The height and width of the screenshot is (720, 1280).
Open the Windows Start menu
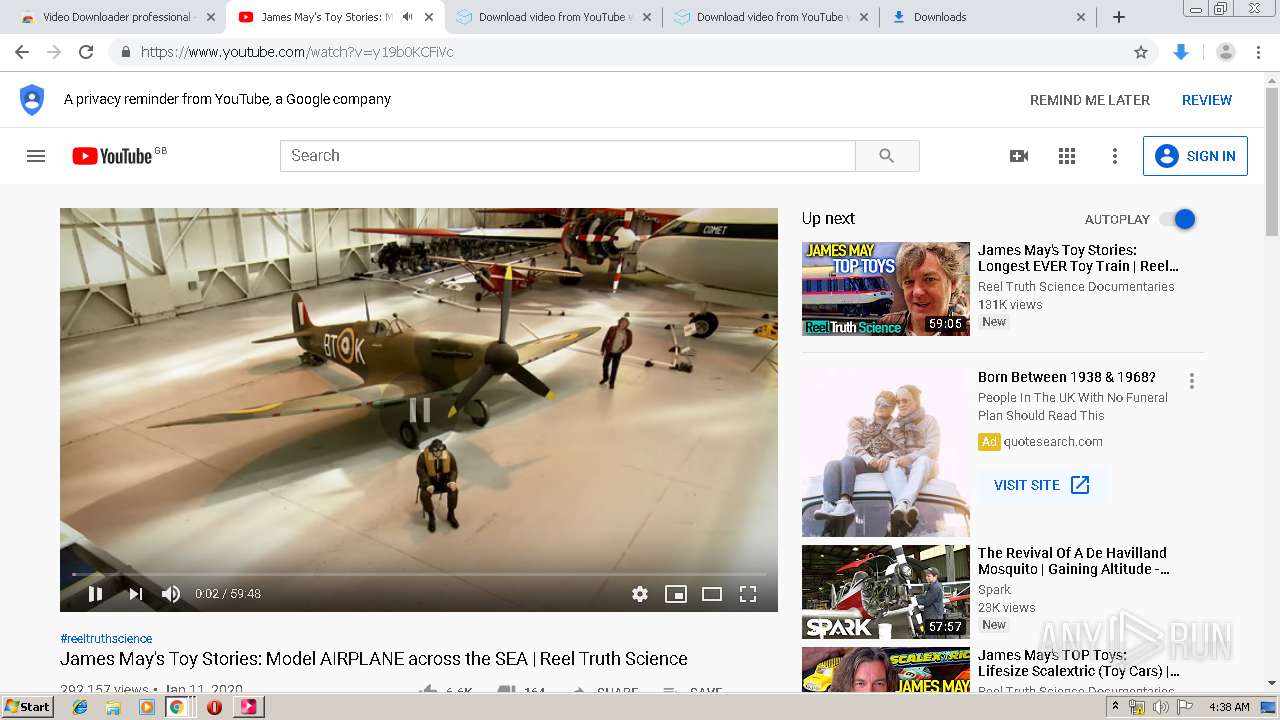[x=28, y=706]
